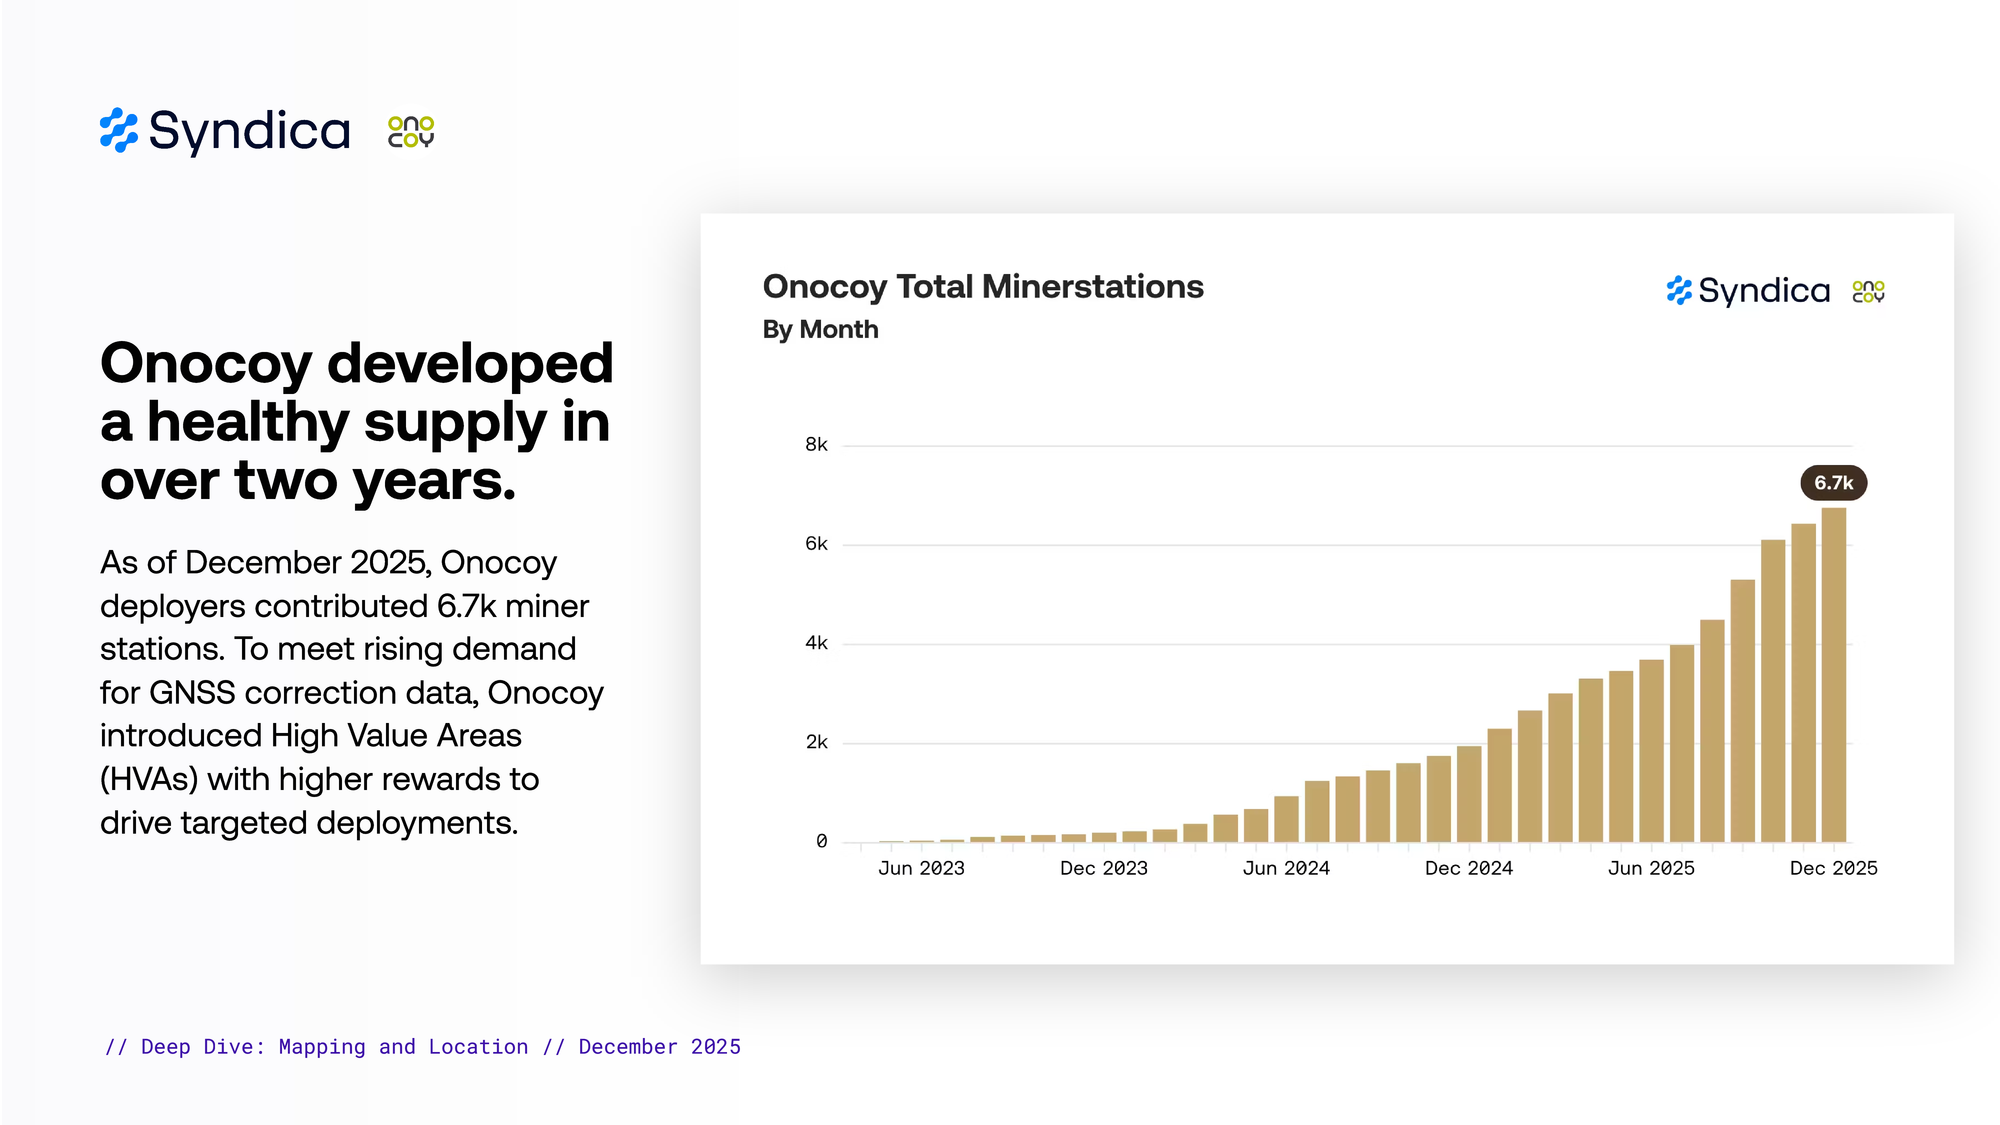Viewport: 2000px width, 1125px height.
Task: Click the Onocoy logo beside Syndica header
Action: pos(411,132)
